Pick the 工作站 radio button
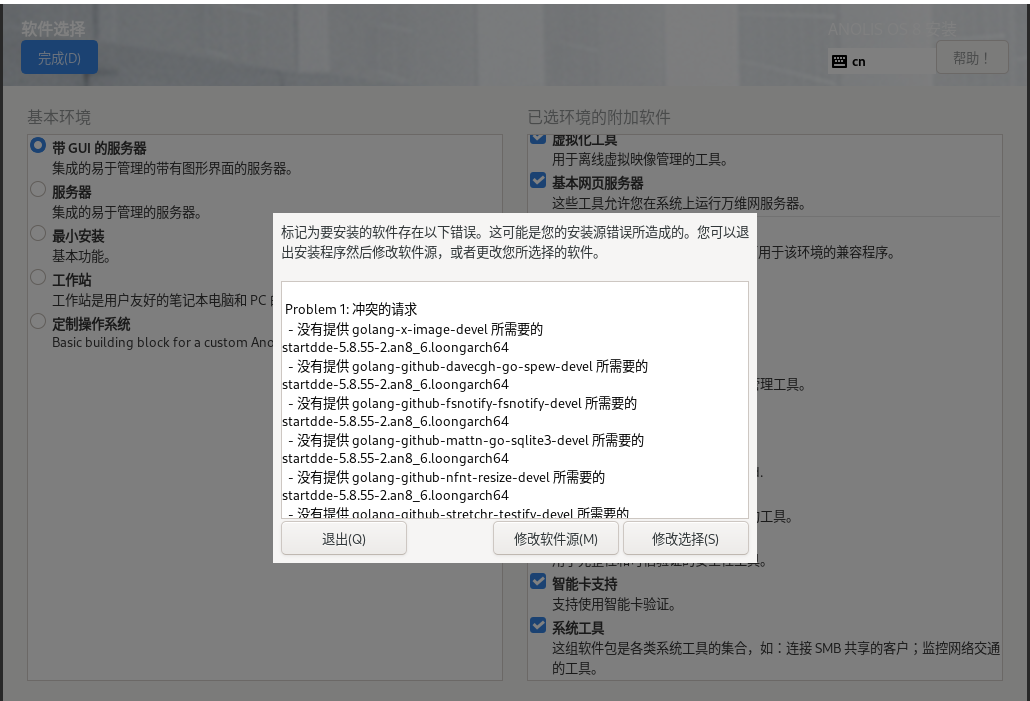The image size is (1030, 701). click(x=38, y=277)
